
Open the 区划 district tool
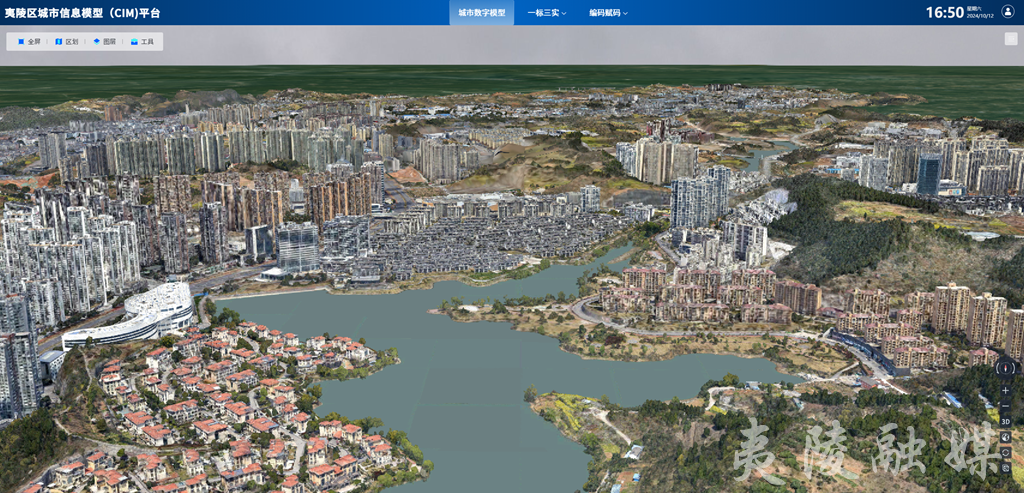click(x=66, y=42)
